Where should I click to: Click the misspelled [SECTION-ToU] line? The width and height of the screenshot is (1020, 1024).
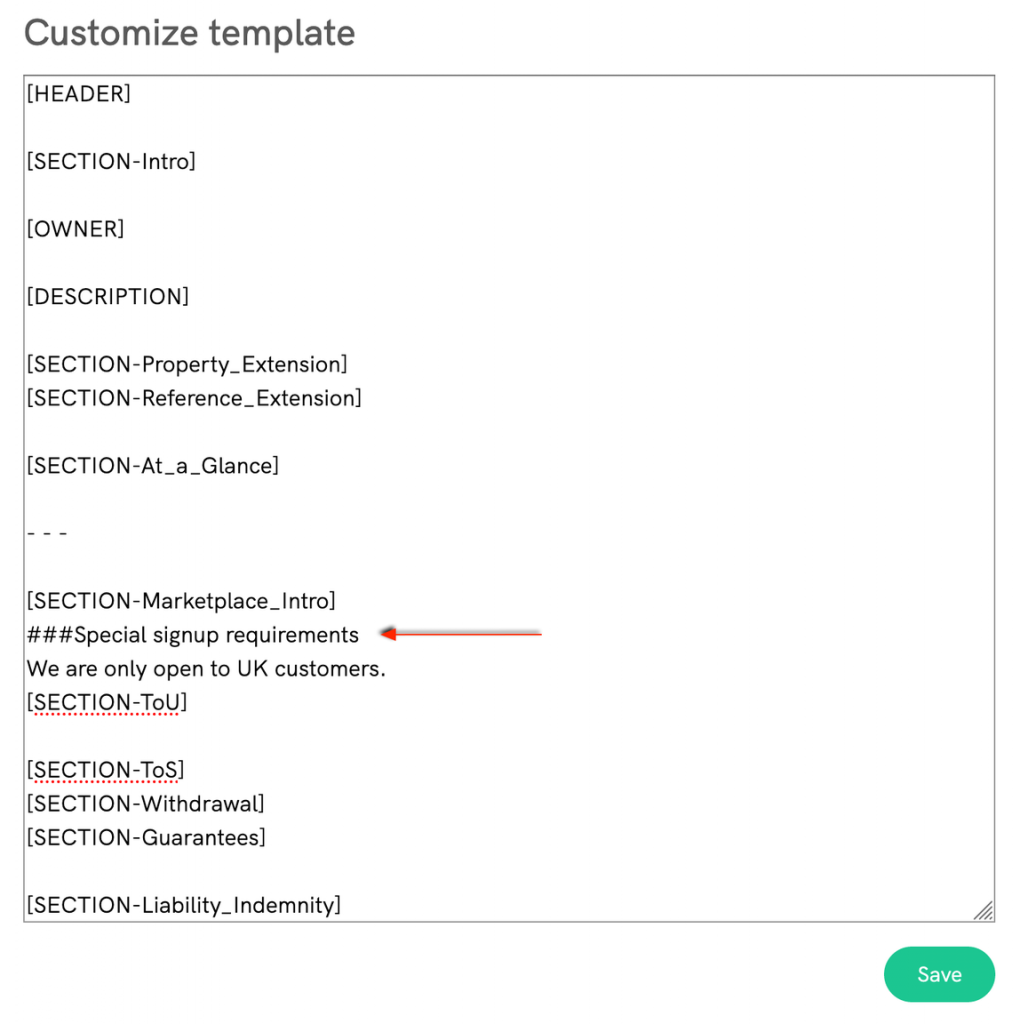click(x=107, y=703)
